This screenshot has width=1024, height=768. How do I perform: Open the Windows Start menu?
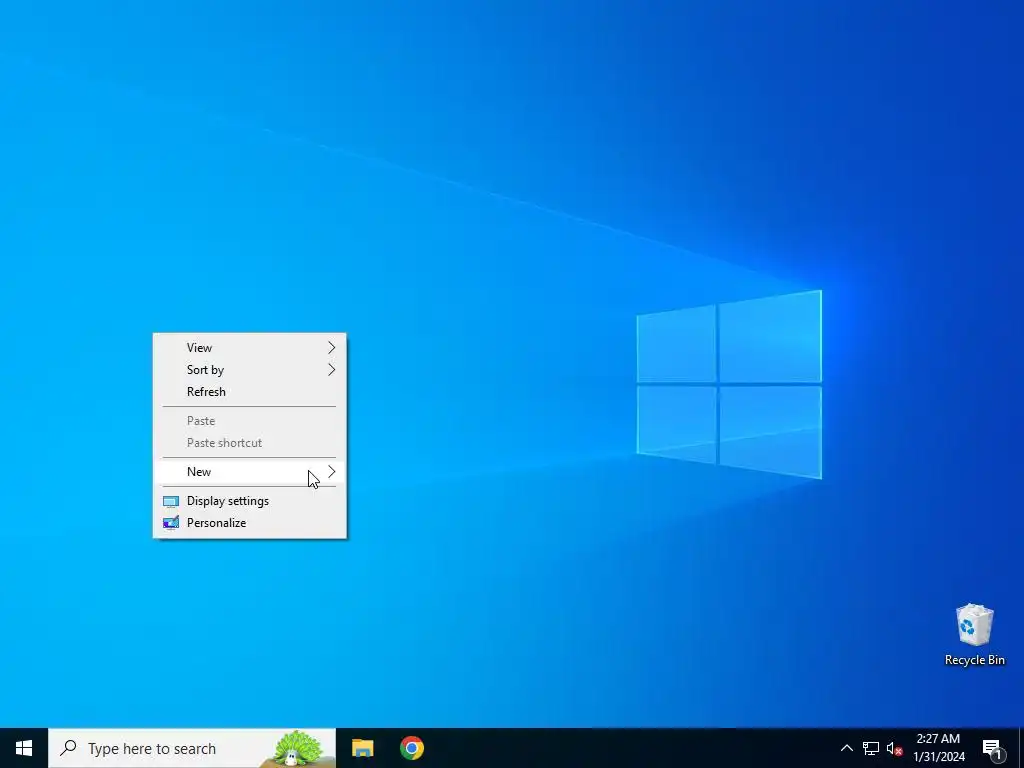pos(24,748)
